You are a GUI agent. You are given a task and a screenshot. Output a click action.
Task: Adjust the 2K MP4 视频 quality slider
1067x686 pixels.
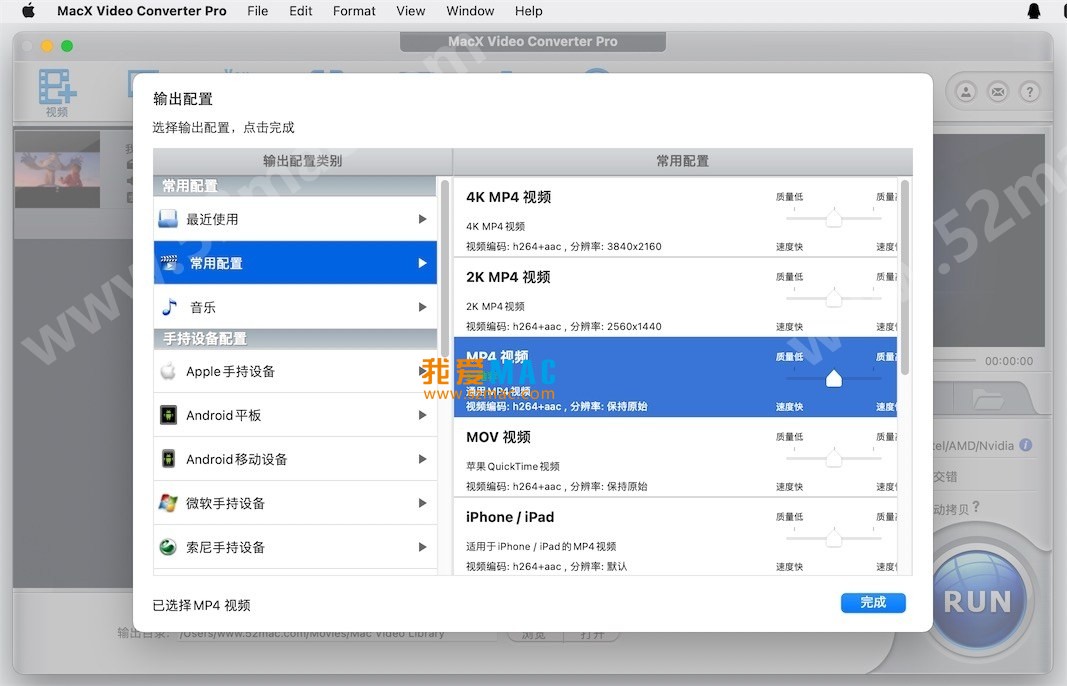point(834,298)
